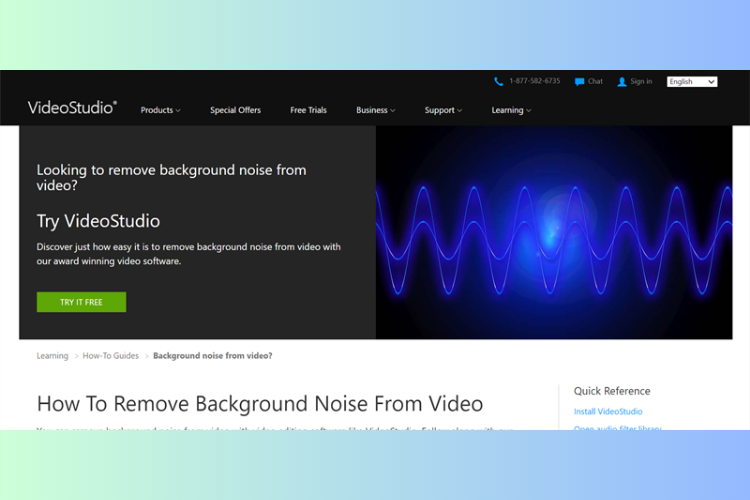The width and height of the screenshot is (750, 500).
Task: Expand the Business menu
Action: 375,110
